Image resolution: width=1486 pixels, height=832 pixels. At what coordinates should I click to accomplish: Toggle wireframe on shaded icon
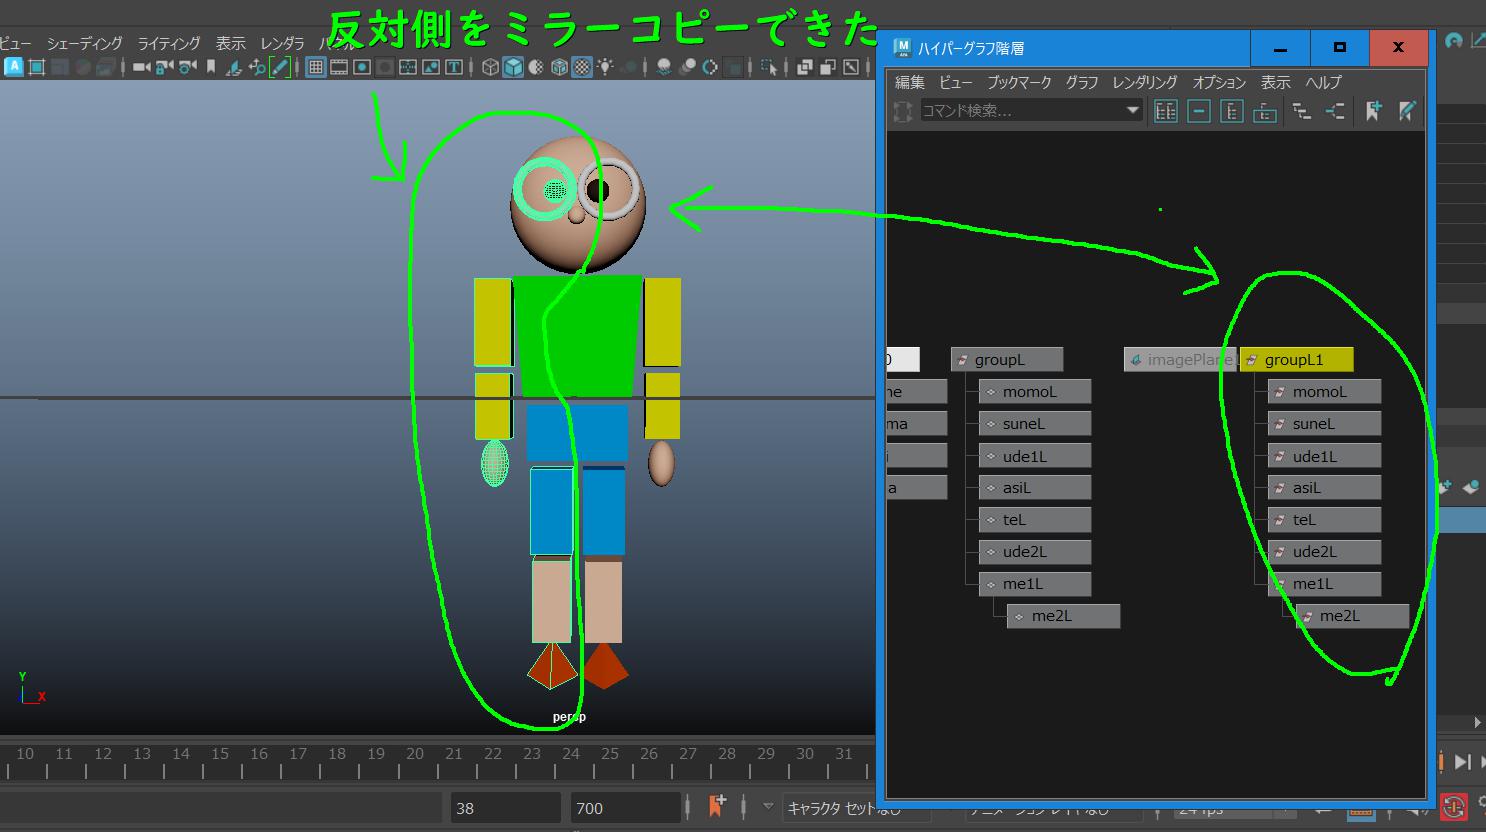point(559,67)
